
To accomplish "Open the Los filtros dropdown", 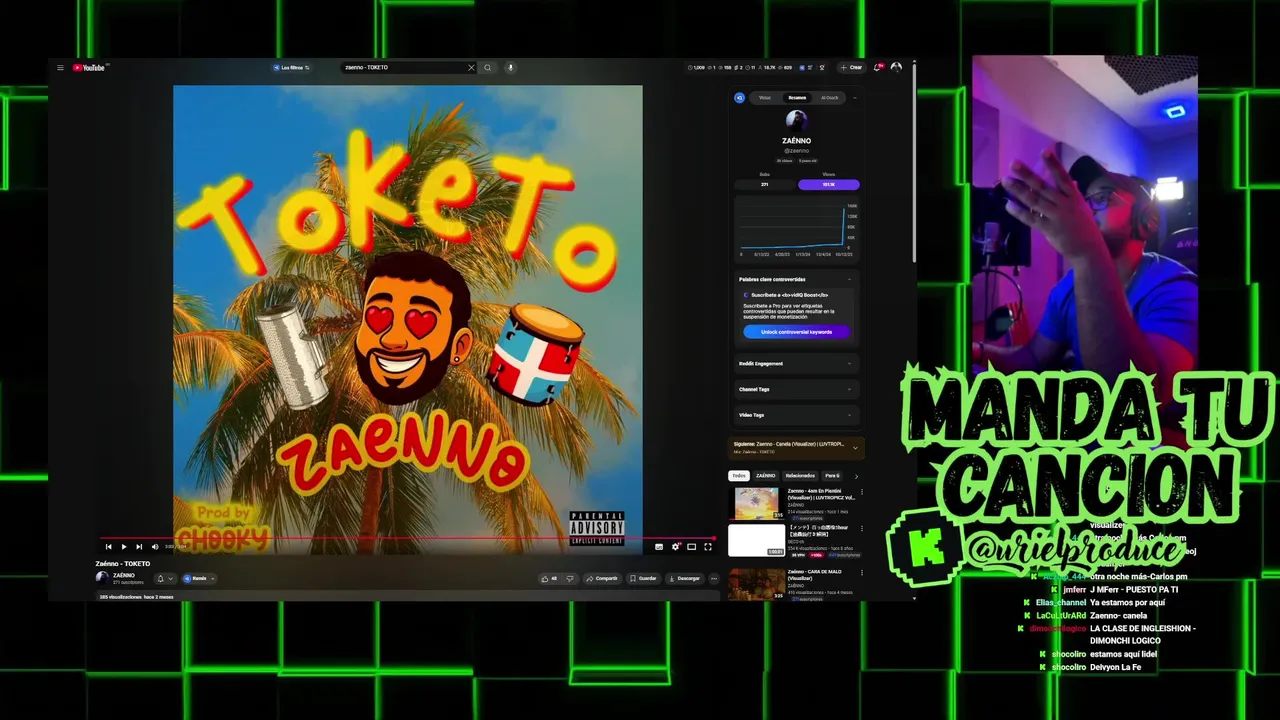I will [291, 68].
